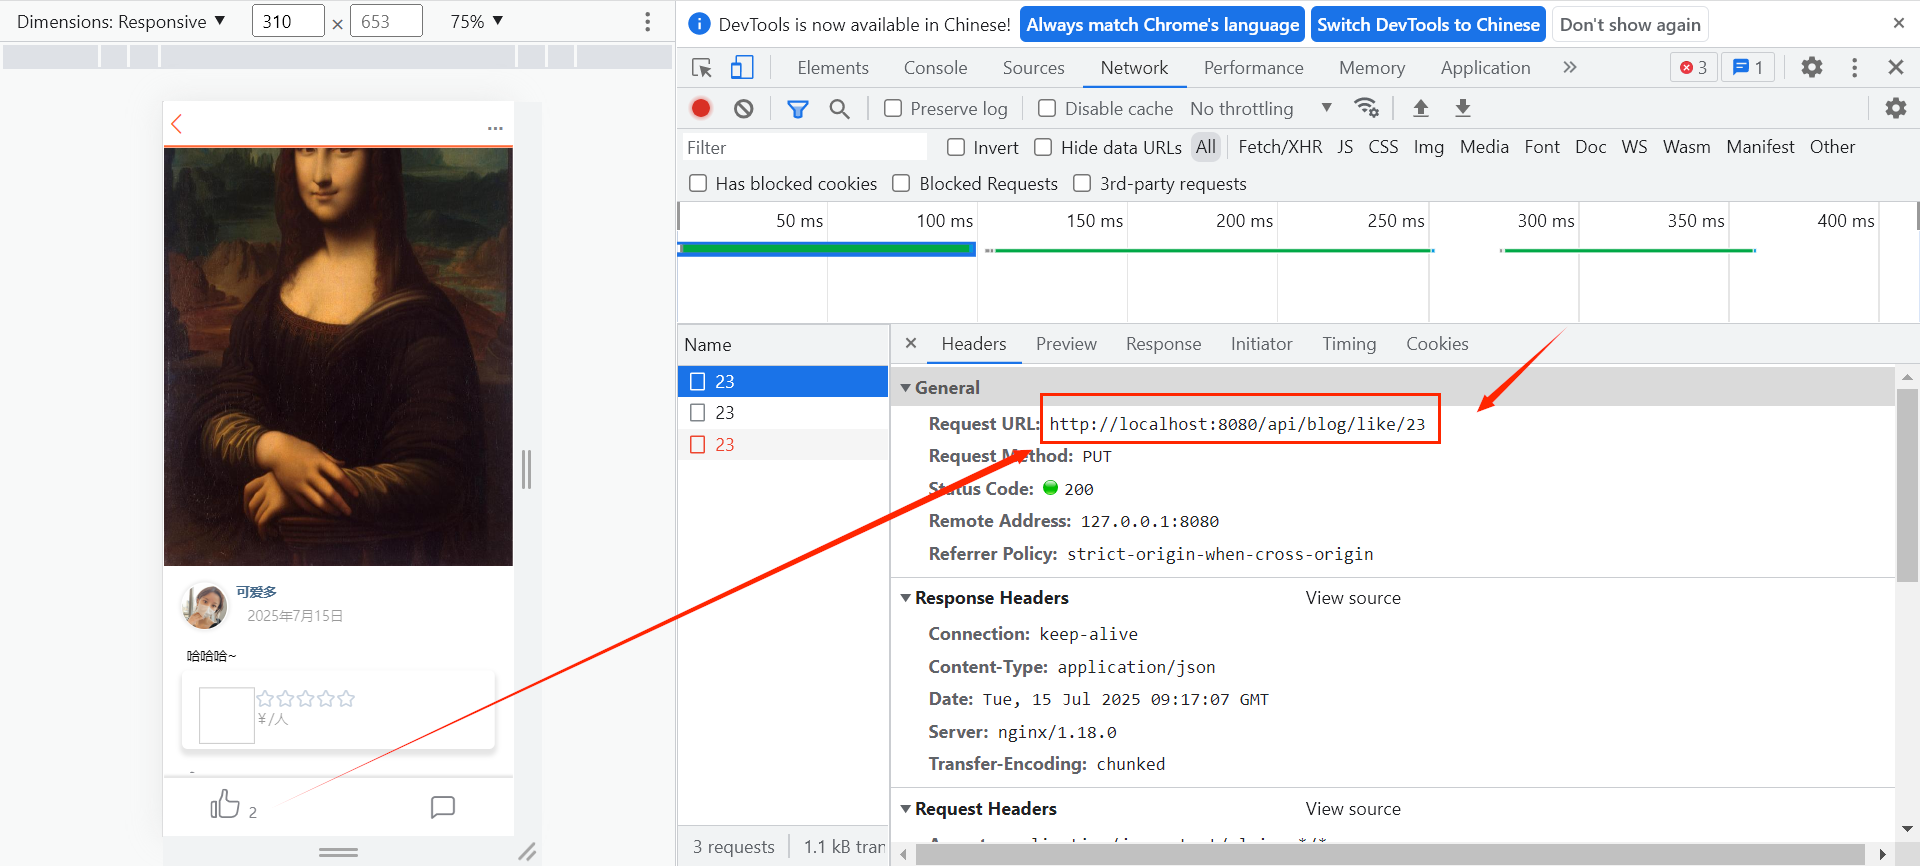Image resolution: width=1920 pixels, height=866 pixels.
Task: Open comments with the speech bubble icon
Action: pyautogui.click(x=443, y=807)
